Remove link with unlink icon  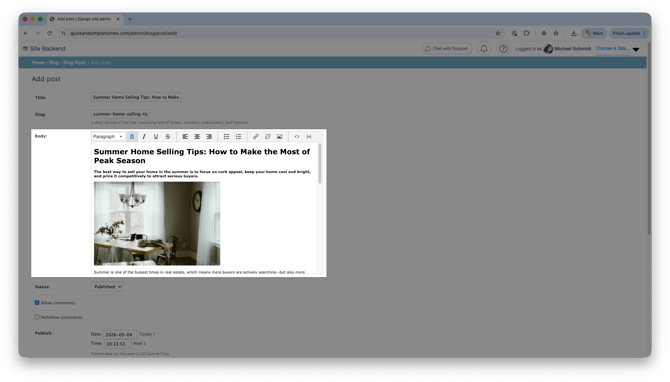[267, 137]
